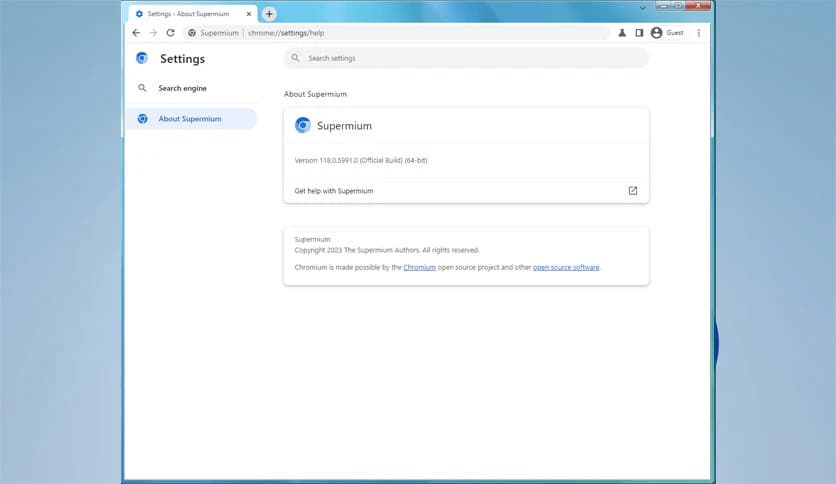Image resolution: width=836 pixels, height=484 pixels.
Task: Focus the chrome://settings/help address bar
Action: coord(397,33)
